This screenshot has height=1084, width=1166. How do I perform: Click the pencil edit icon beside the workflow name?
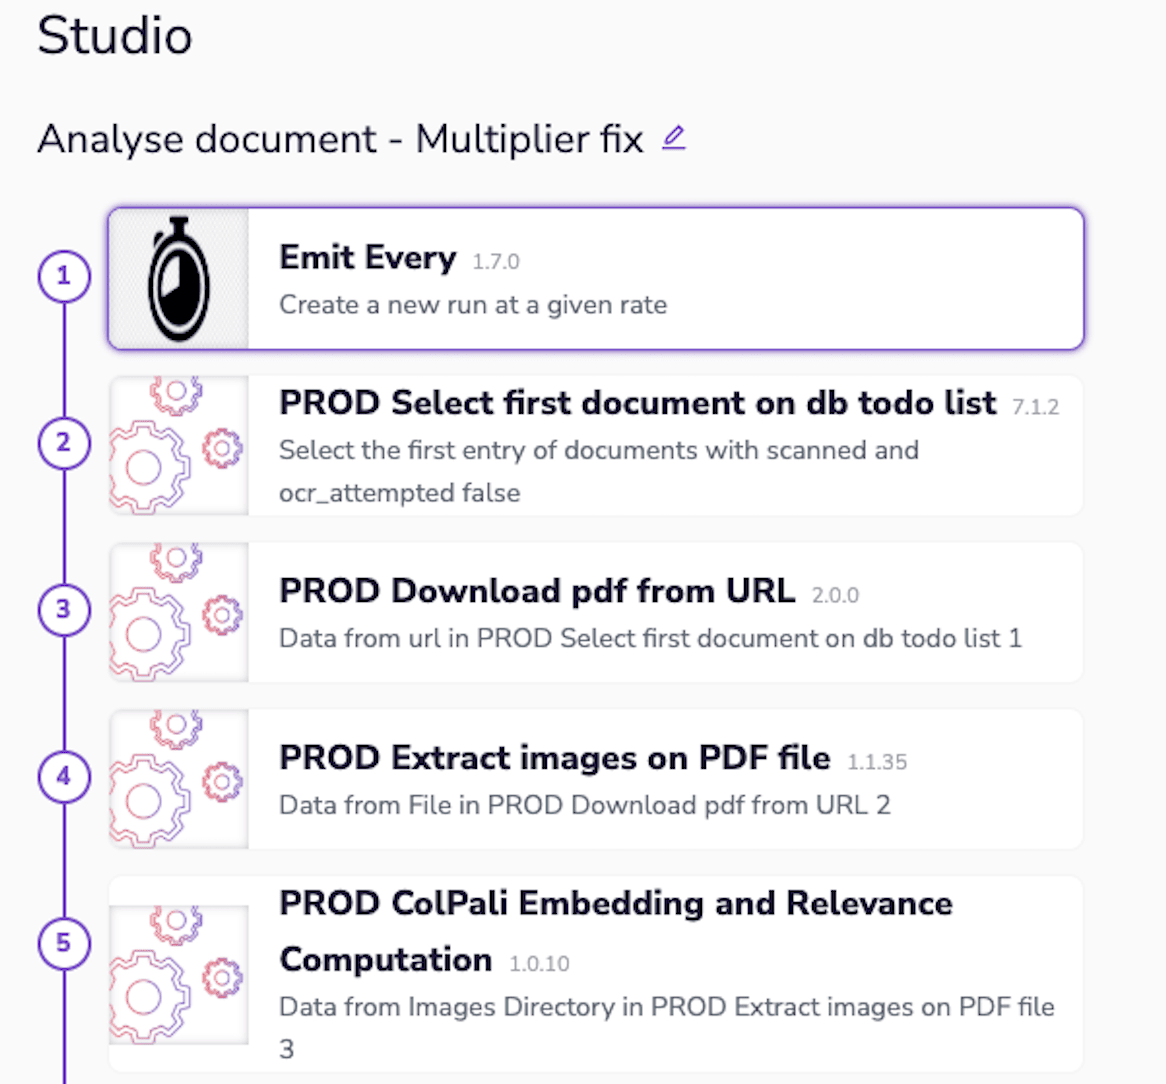tap(674, 138)
